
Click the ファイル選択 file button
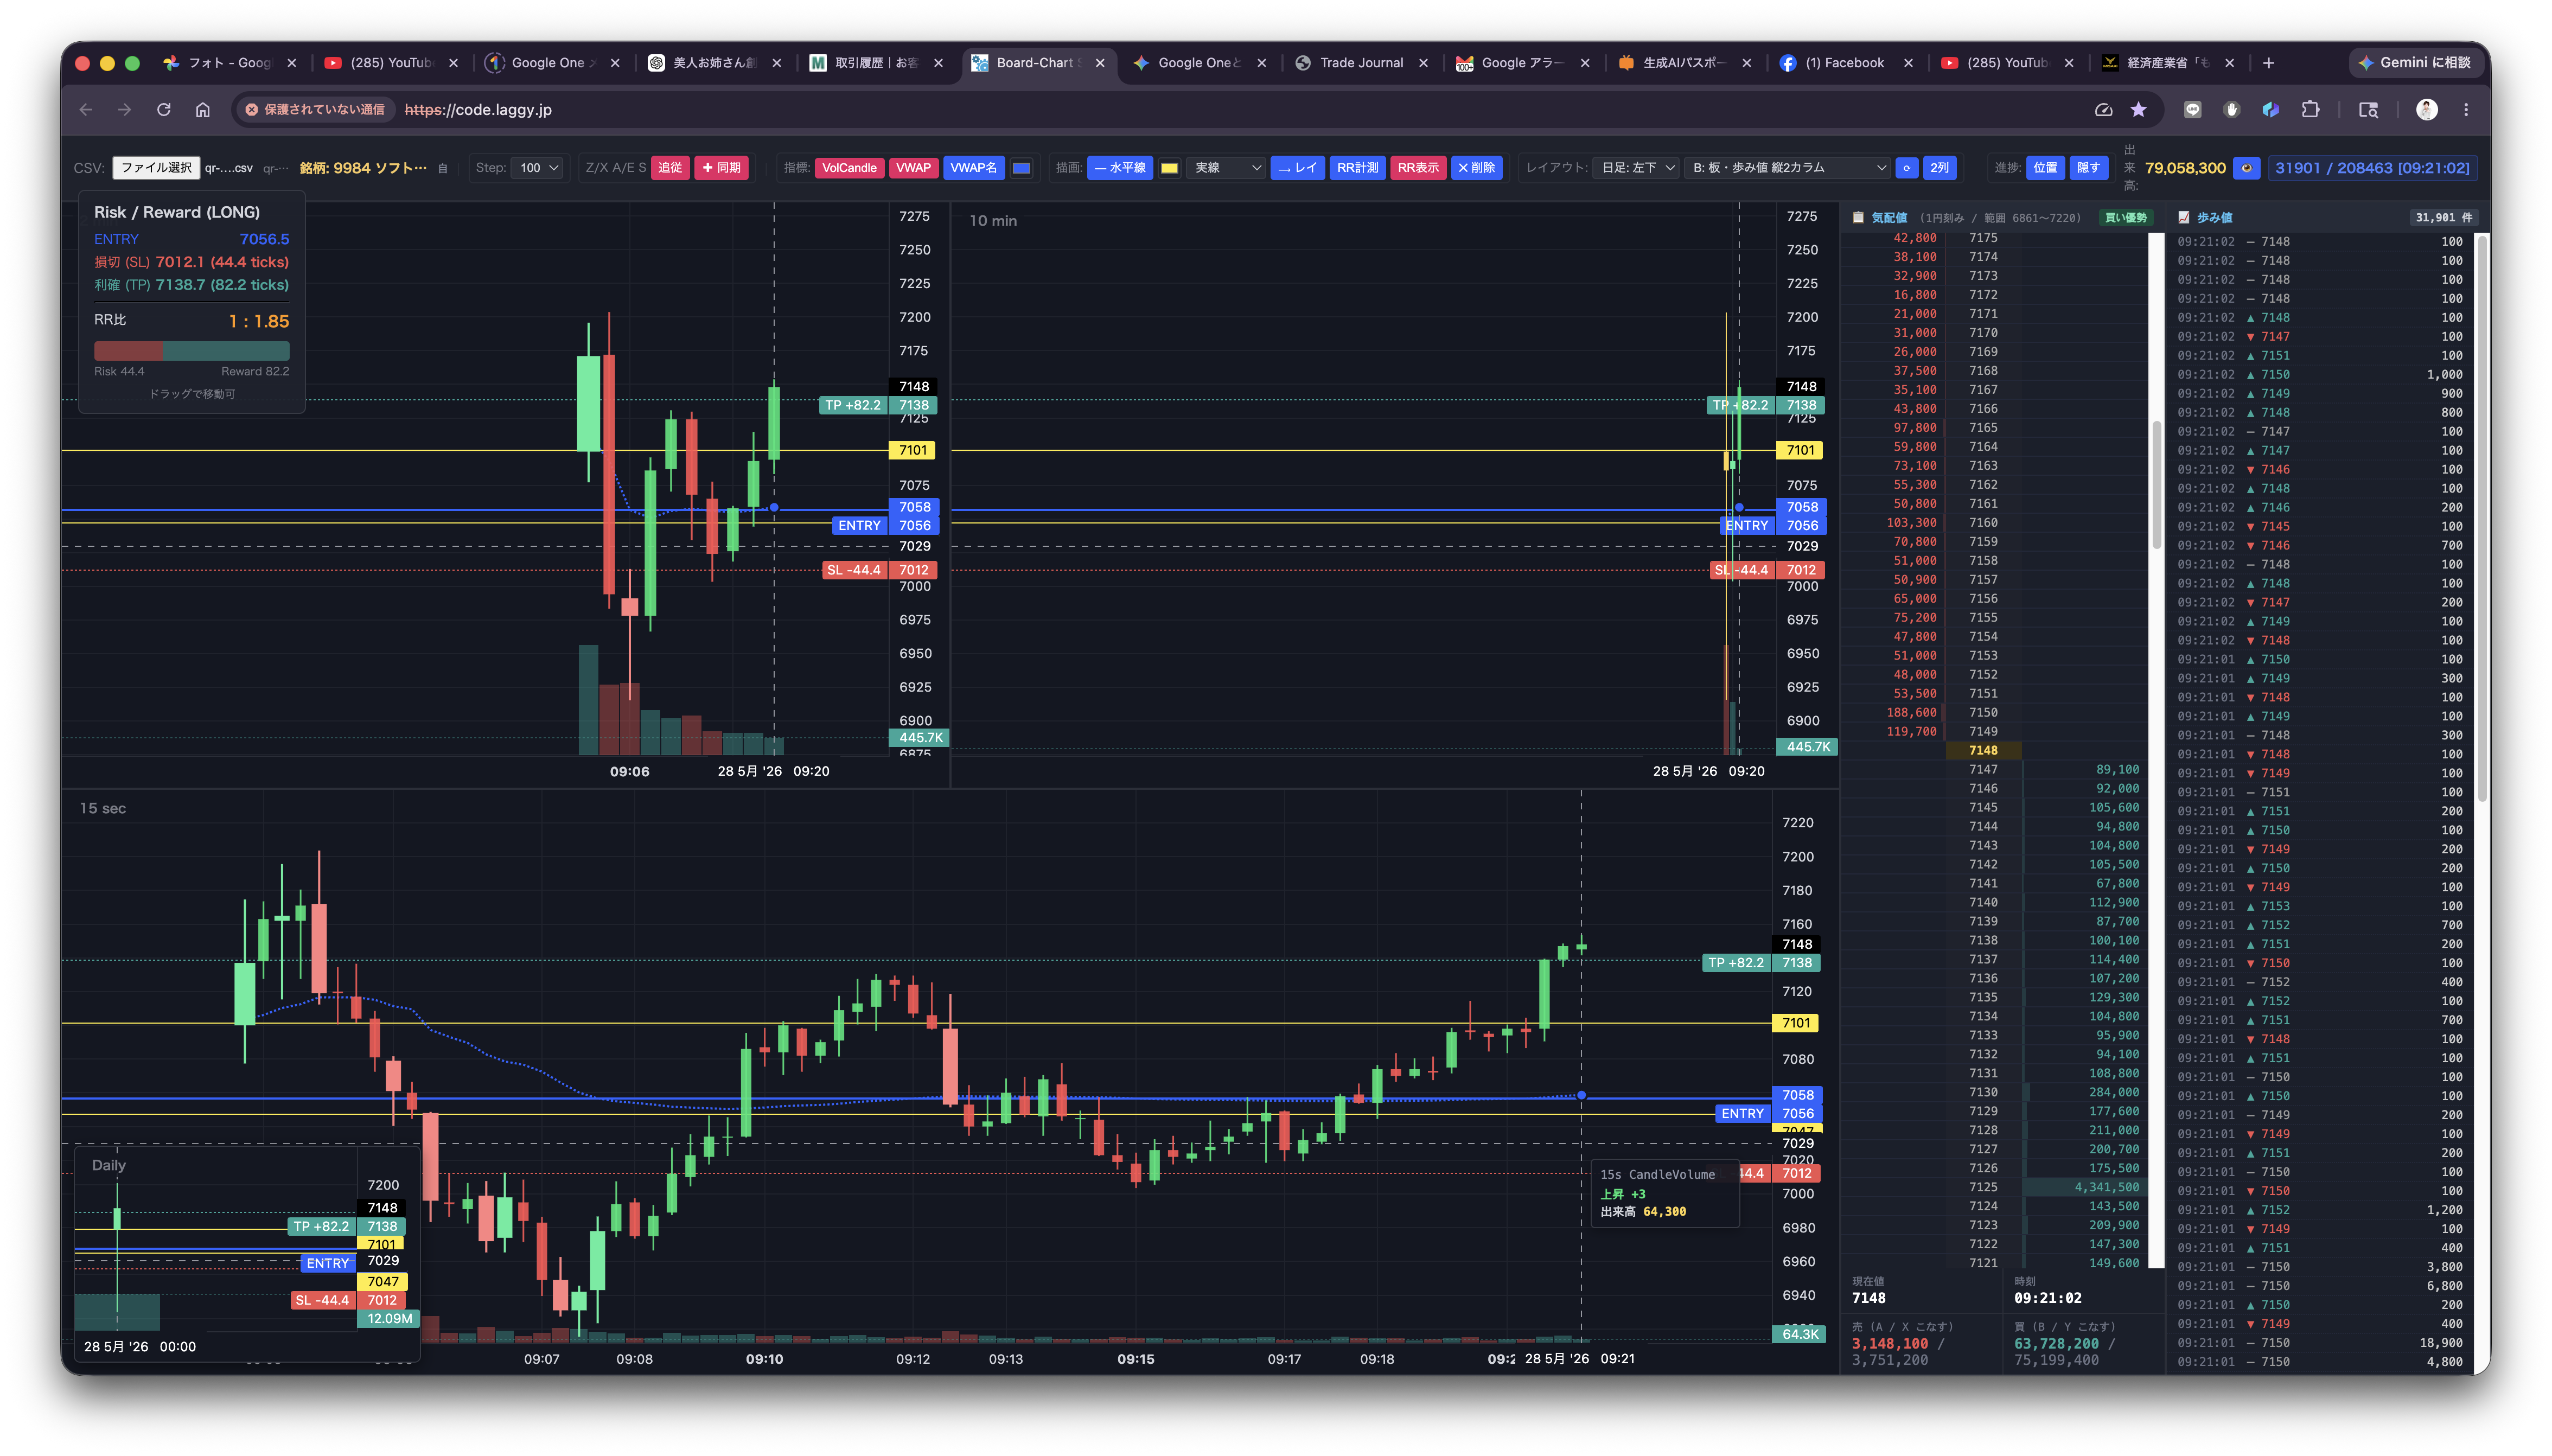[157, 168]
